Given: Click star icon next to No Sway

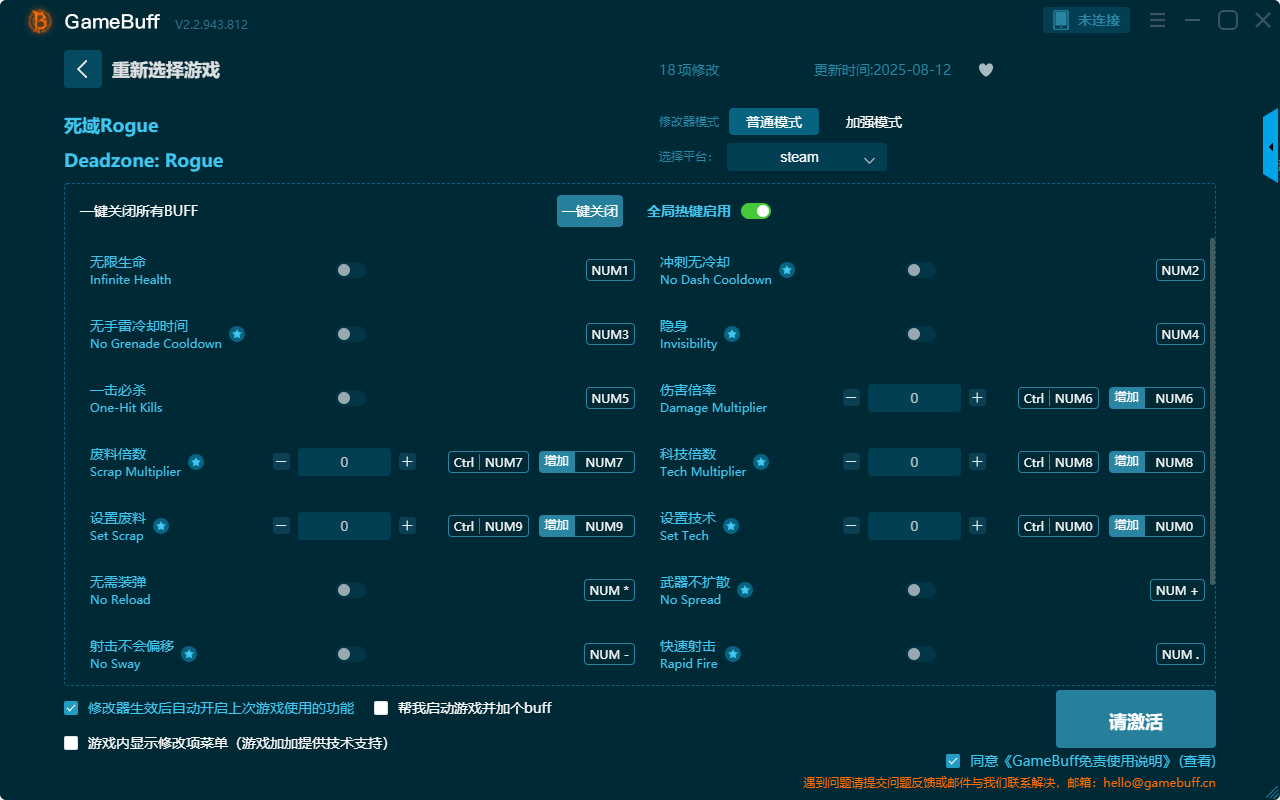Looking at the screenshot, I should [189, 654].
